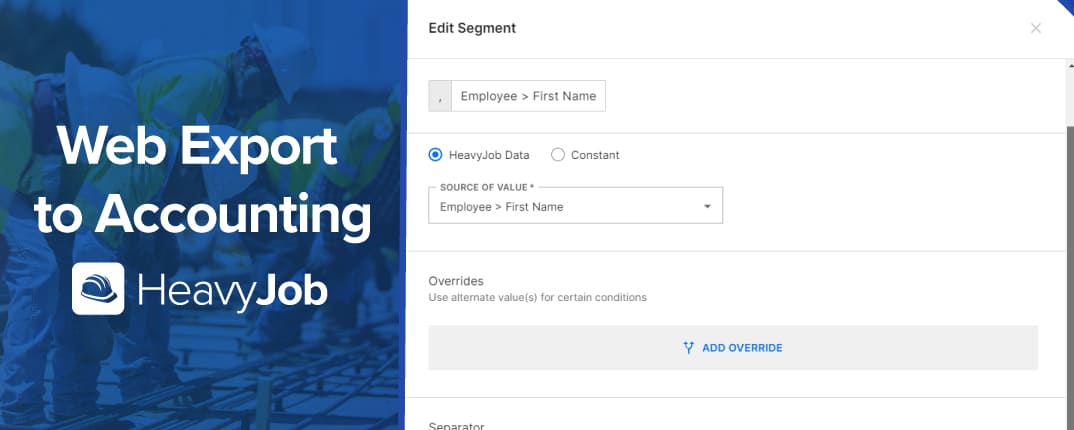1074x430 pixels.
Task: Select the HeavyJob Data radio button
Action: [x=435, y=155]
